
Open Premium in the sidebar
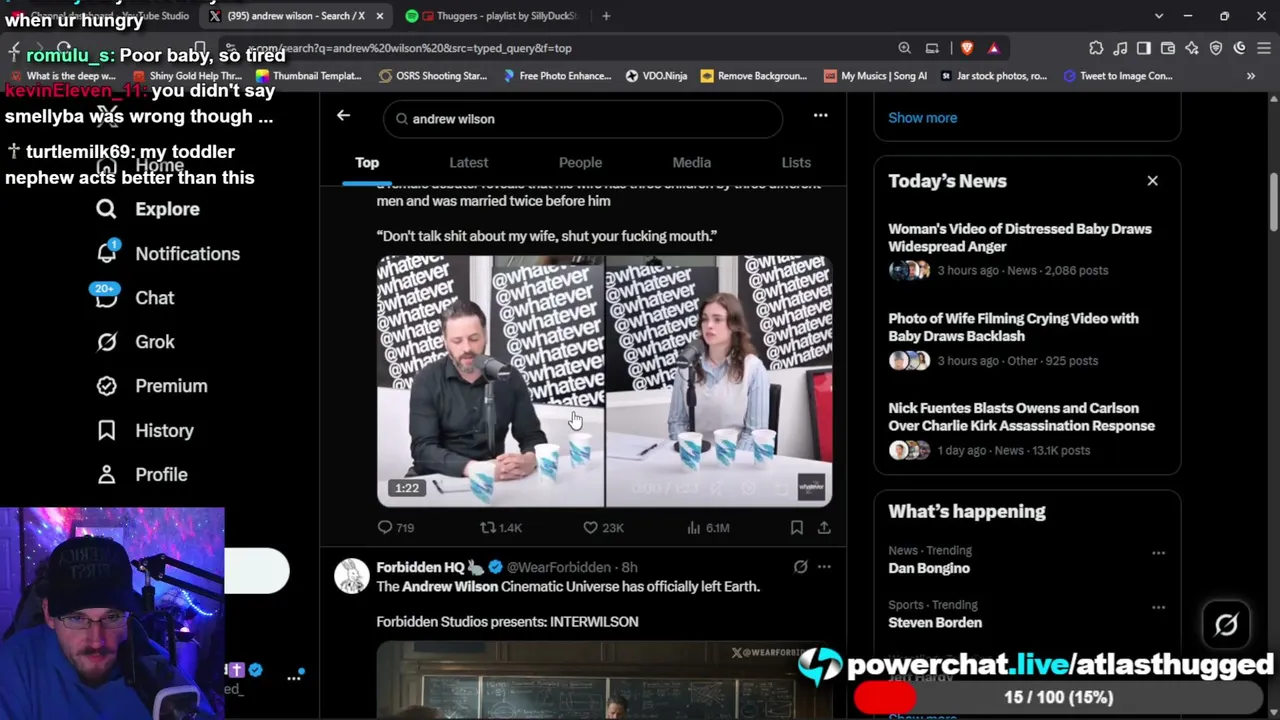(152, 385)
